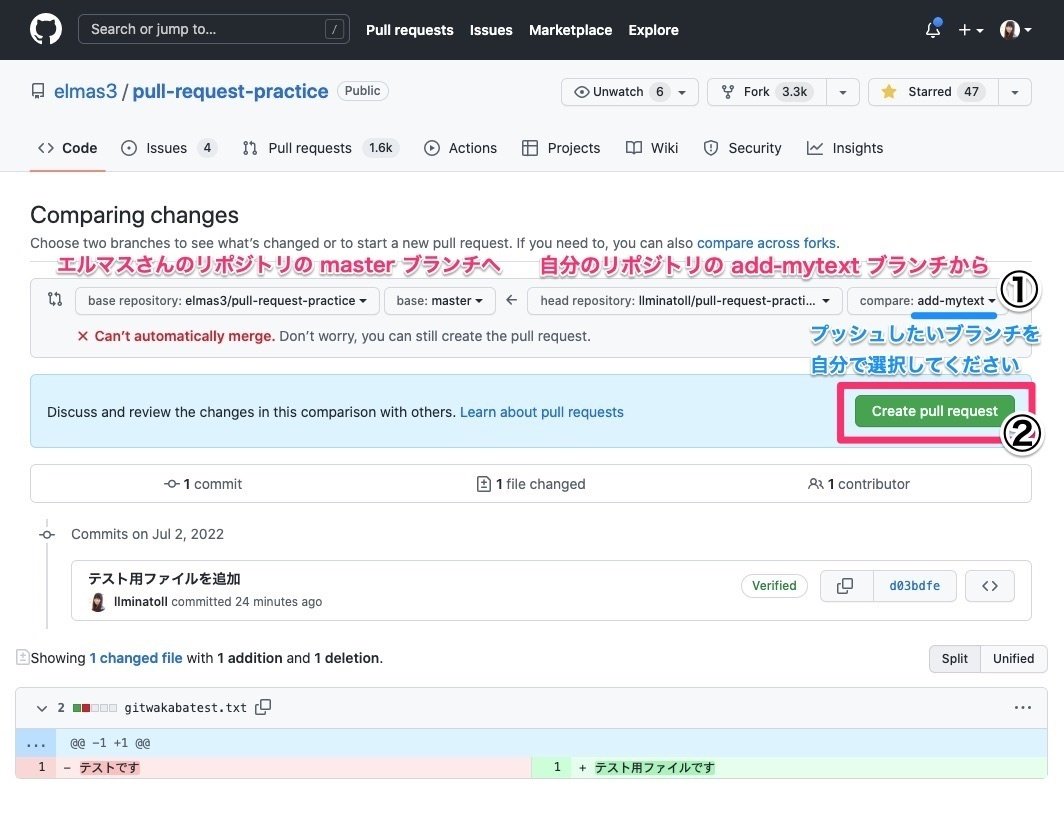The height and width of the screenshot is (823, 1064).
Task: Expand the star lists dropdown arrow
Action: point(1014,92)
